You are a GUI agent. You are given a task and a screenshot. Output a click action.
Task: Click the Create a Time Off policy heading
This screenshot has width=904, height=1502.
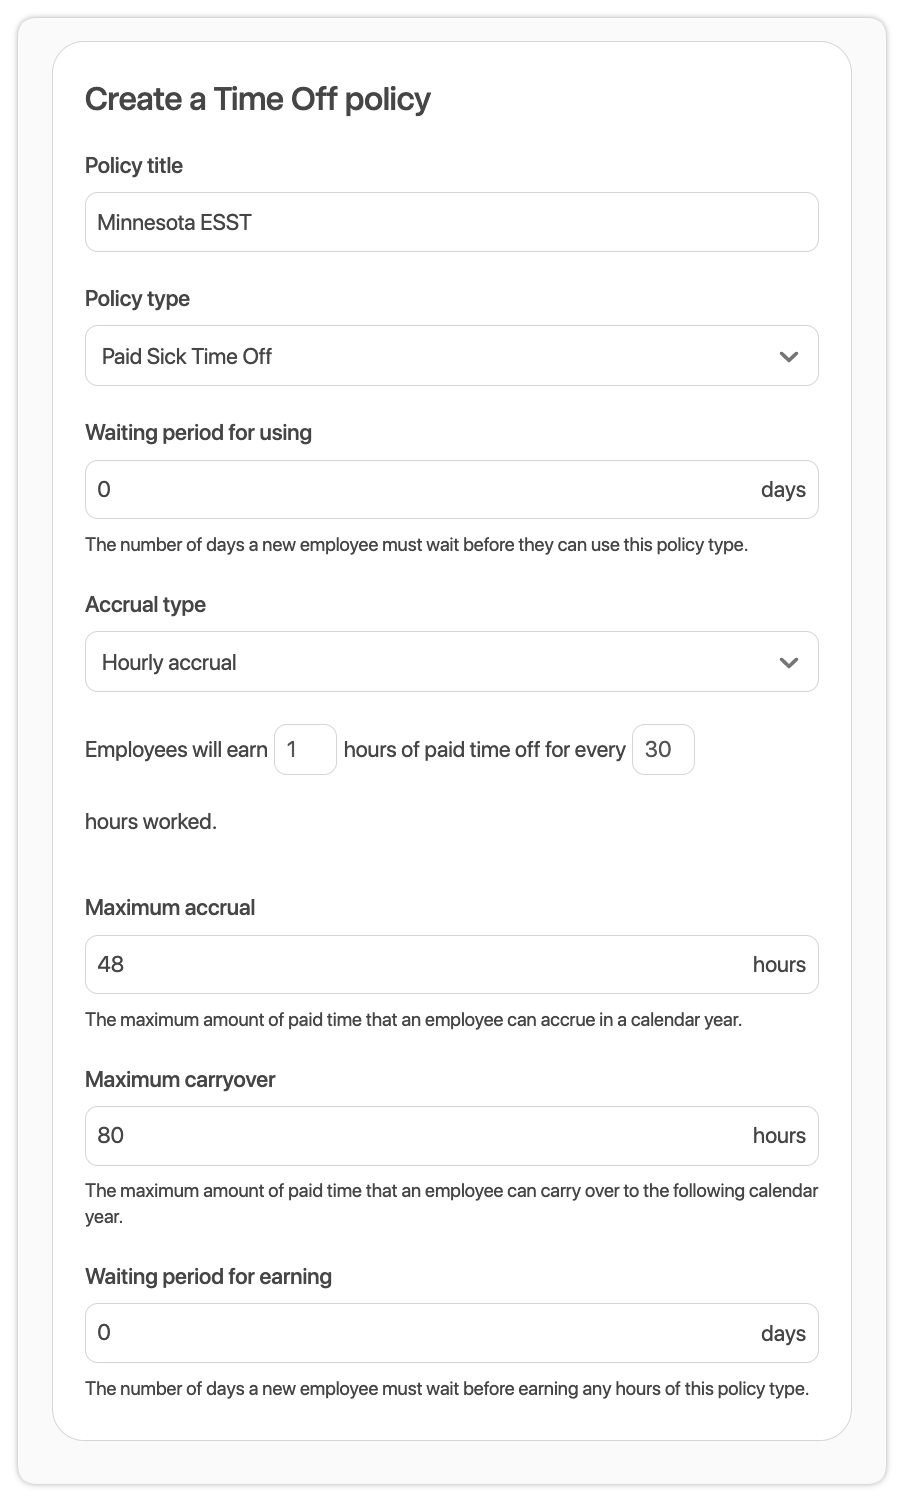(x=258, y=99)
